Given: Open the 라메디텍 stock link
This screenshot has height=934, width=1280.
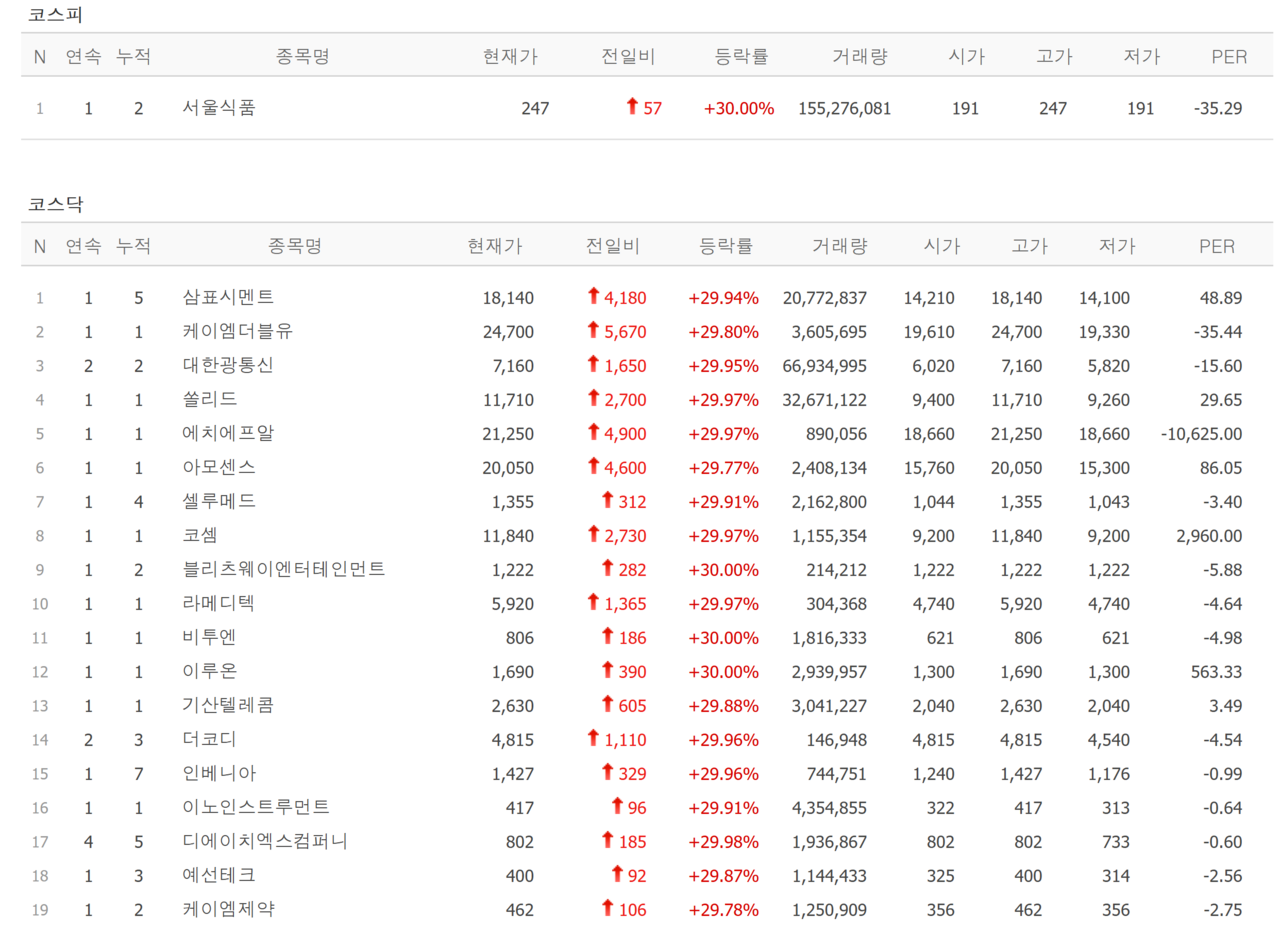Looking at the screenshot, I should 219,604.
